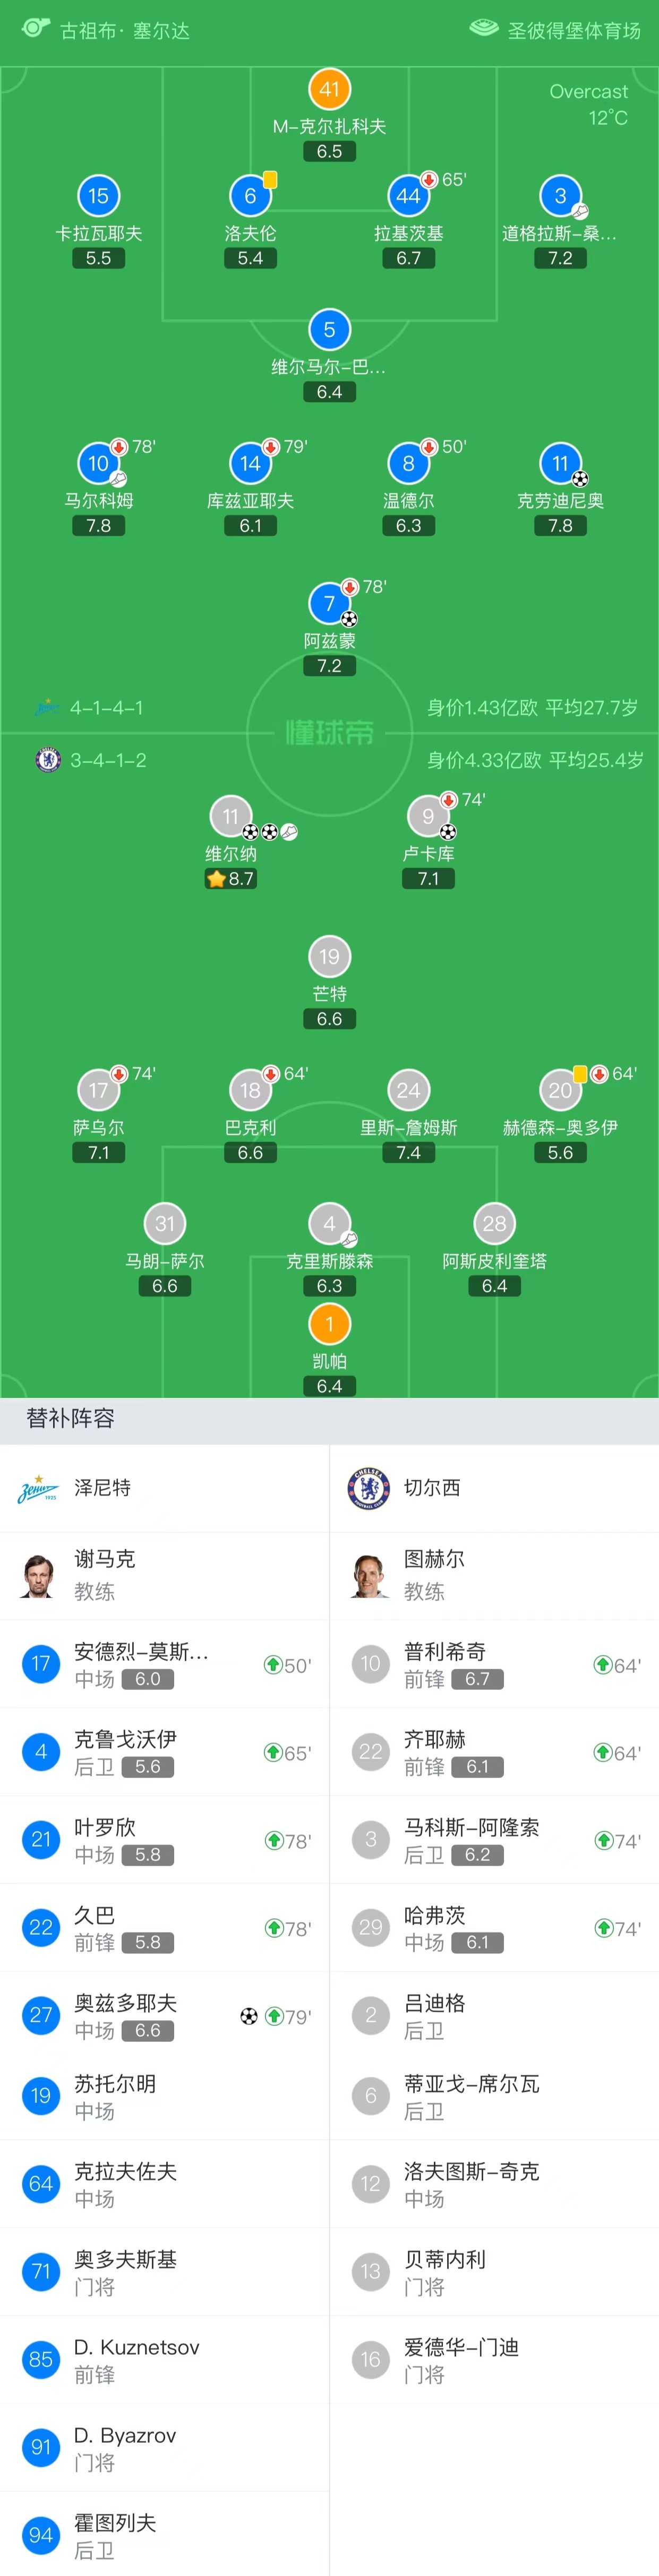Open coach 图赫尔 profile photo
Image resolution: width=659 pixels, height=2576 pixels.
(368, 1575)
